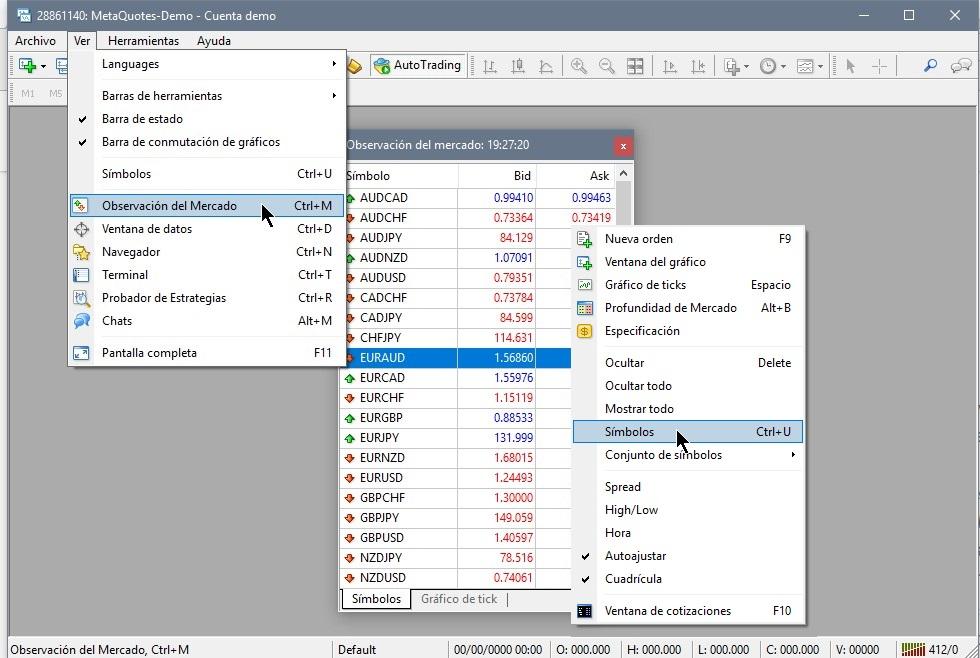980x658 pixels.
Task: Open the indicators icon dropdown arrow
Action: [x=746, y=66]
